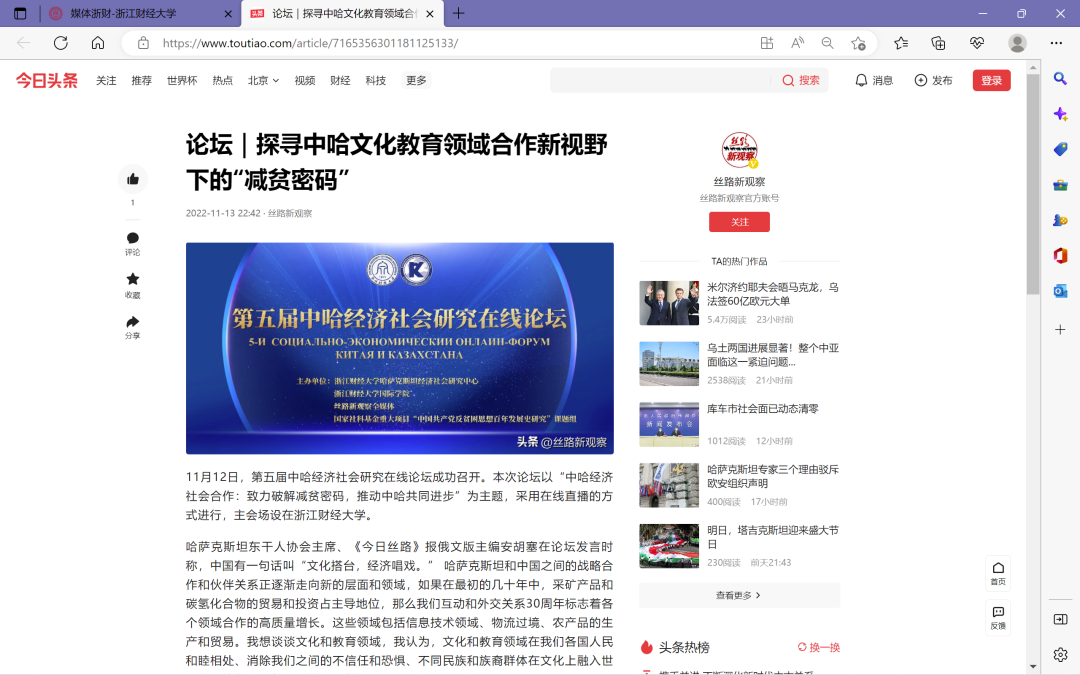The width and height of the screenshot is (1080, 675).
Task: Open browser essentials heart icon
Action: (977, 43)
